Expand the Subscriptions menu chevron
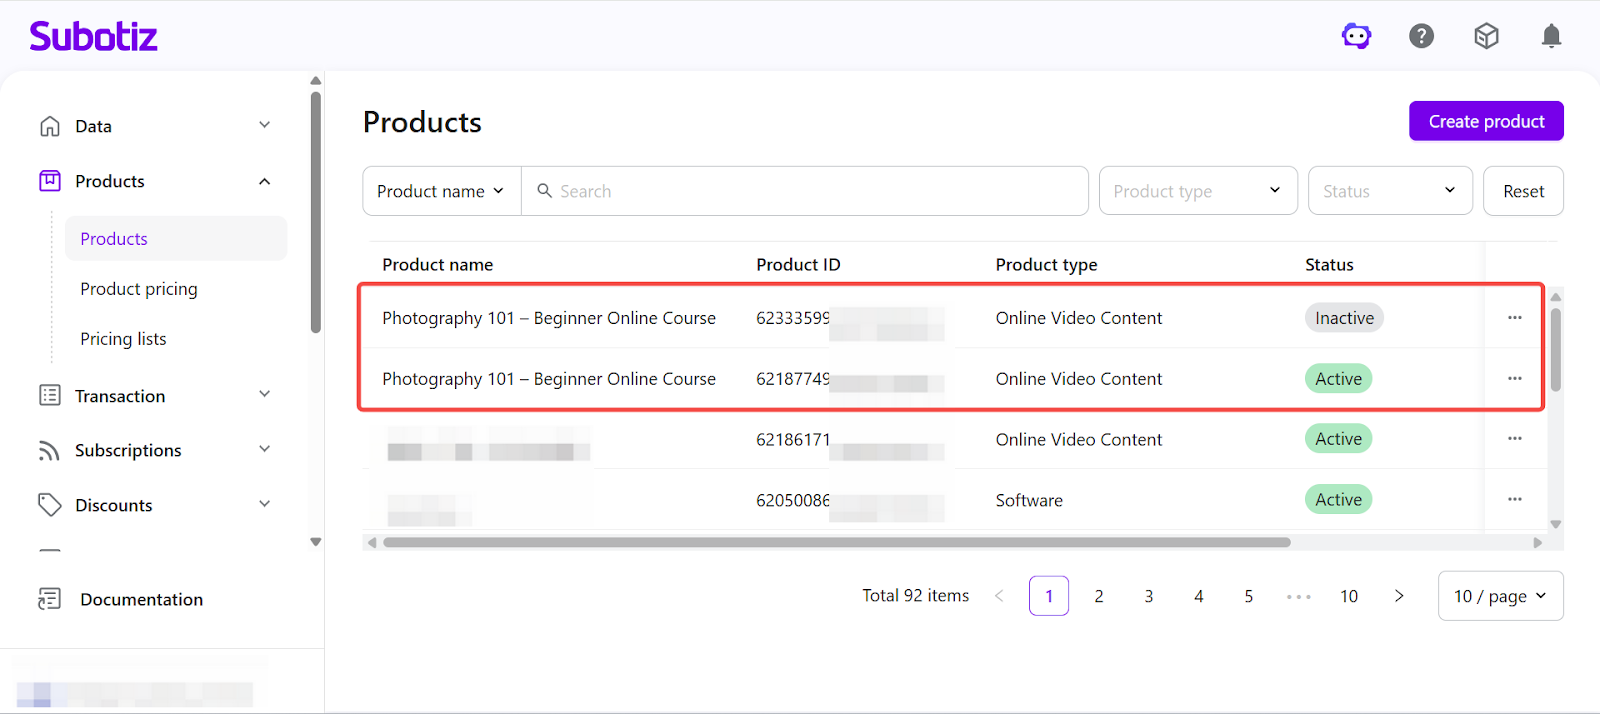Image resolution: width=1600 pixels, height=714 pixels. click(x=264, y=450)
